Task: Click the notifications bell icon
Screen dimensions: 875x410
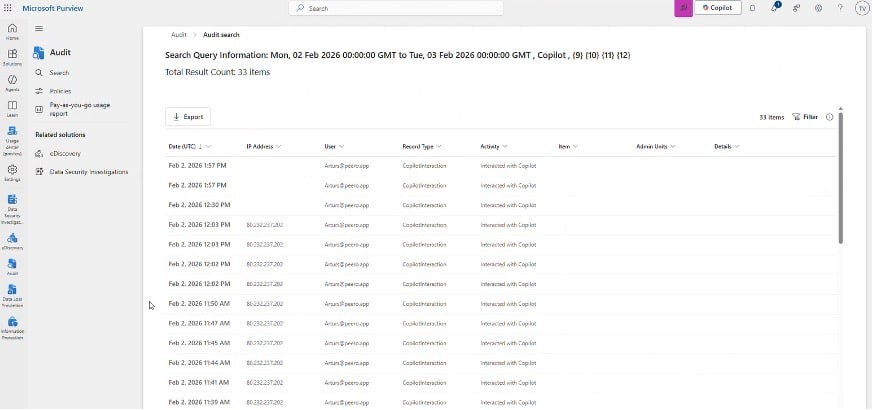Action: pos(775,8)
